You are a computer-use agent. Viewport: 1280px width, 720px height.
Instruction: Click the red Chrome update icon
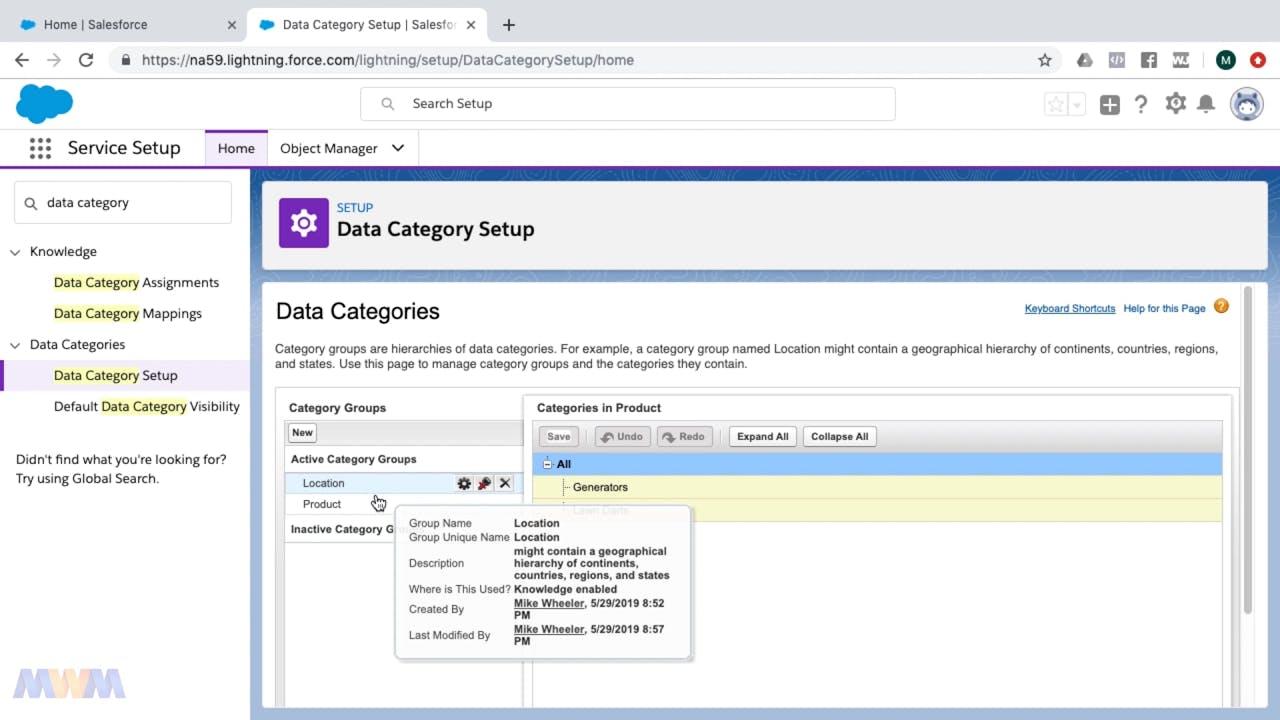pyautogui.click(x=1258, y=60)
